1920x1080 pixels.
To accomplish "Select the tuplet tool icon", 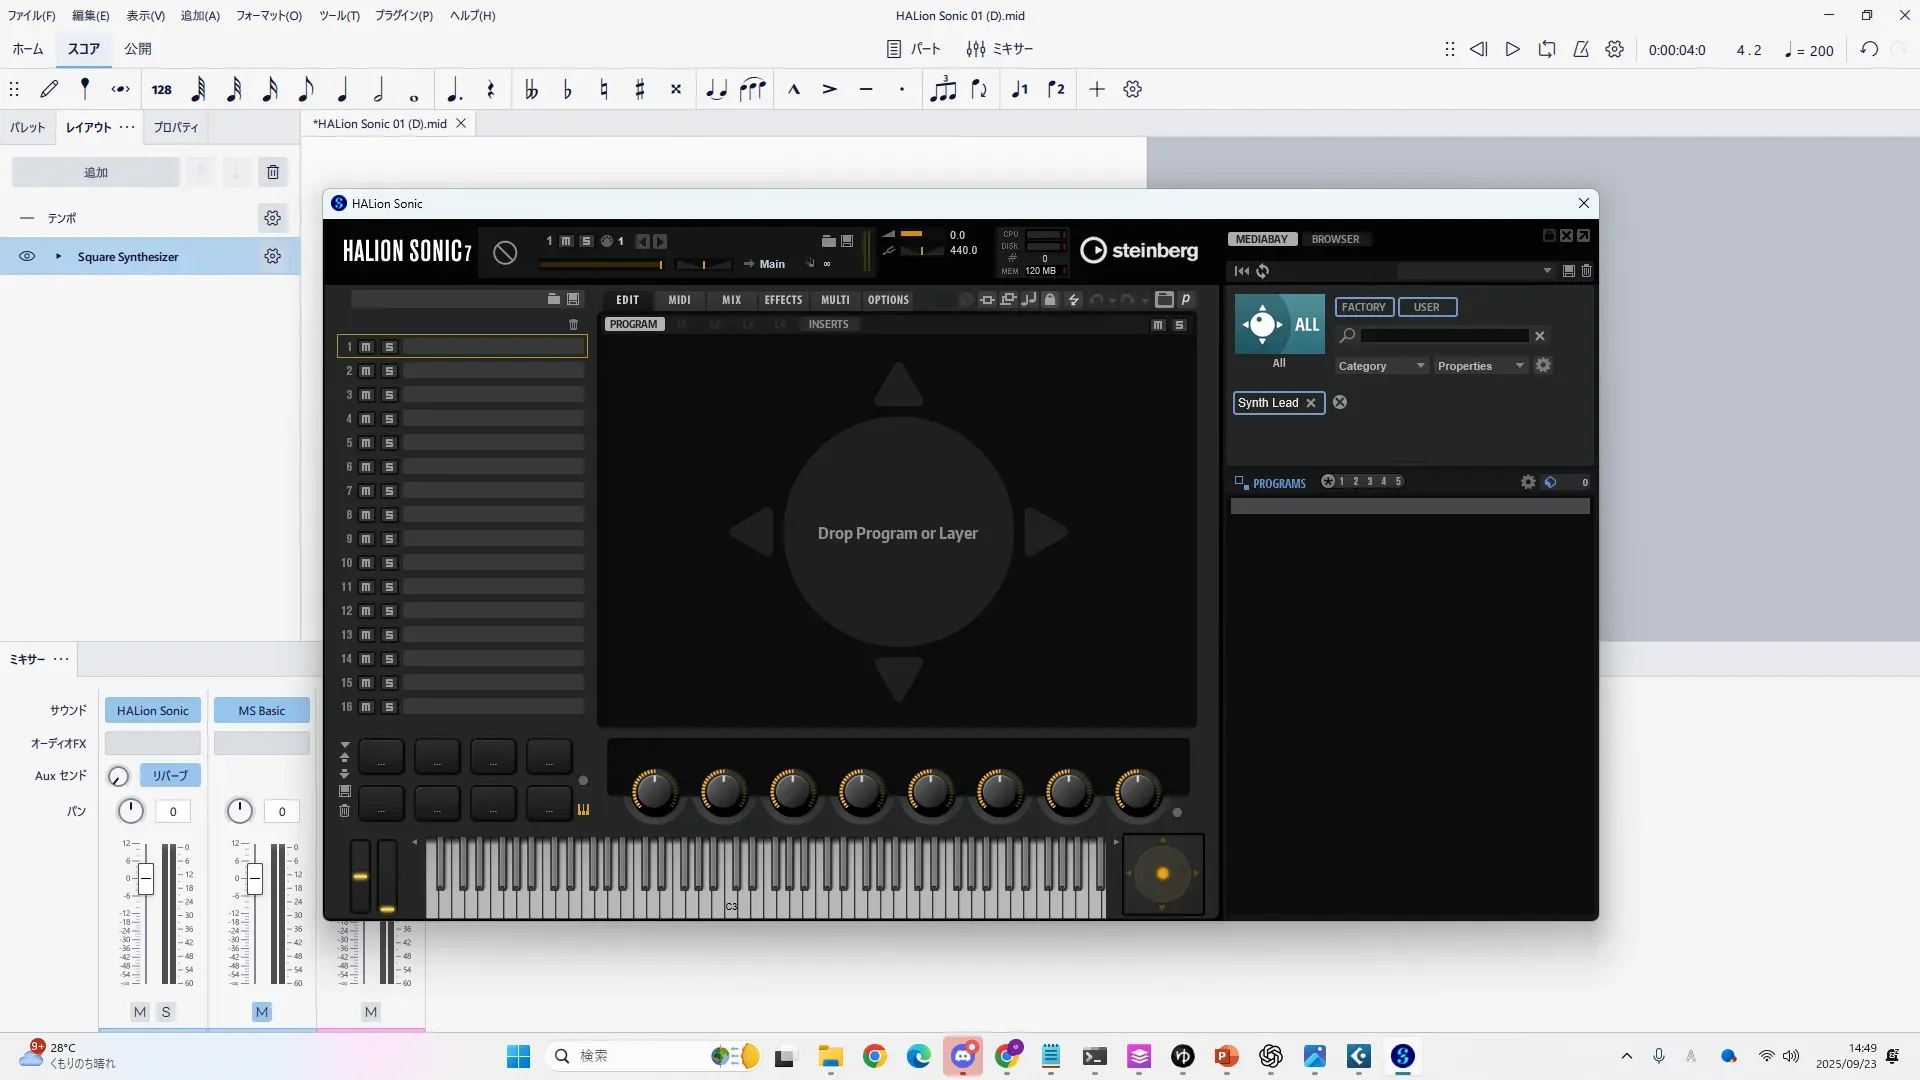I will pyautogui.click(x=942, y=90).
